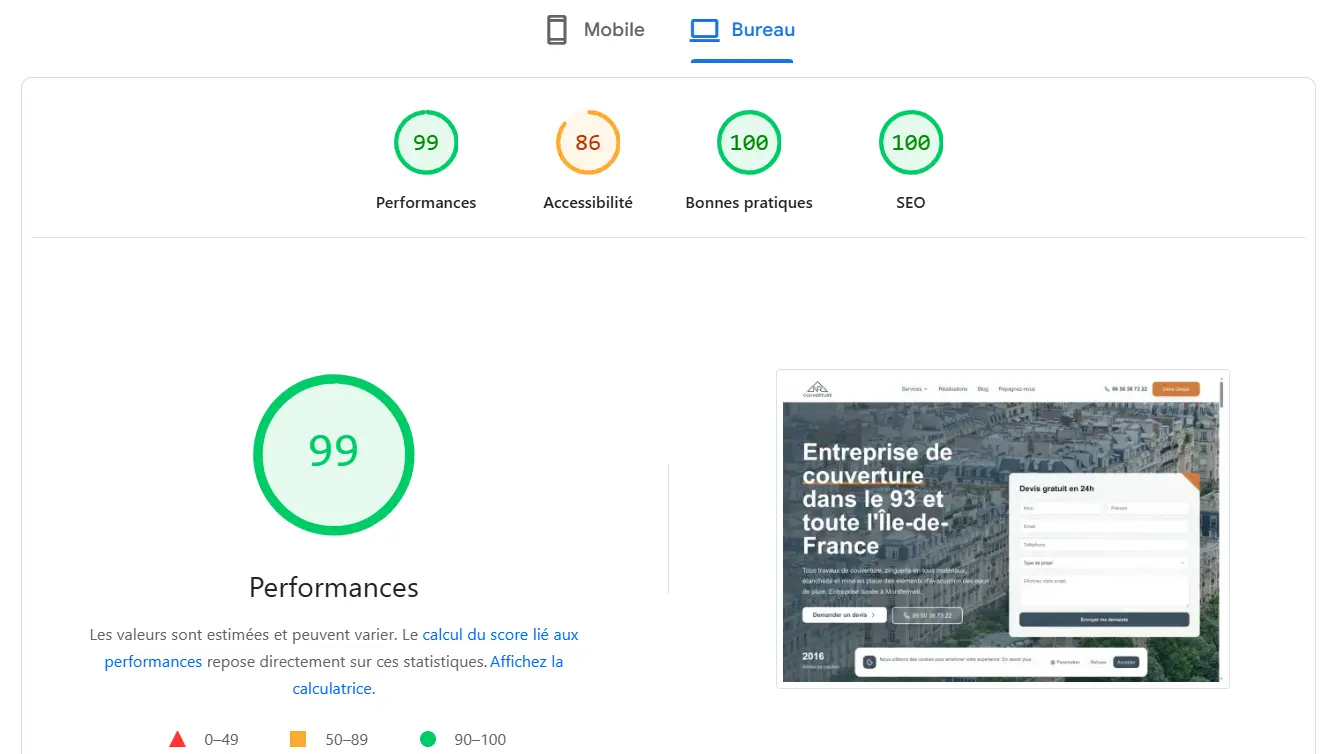Click the Performances label under the gauge
Viewport: 1333px width, 754px height.
coord(426,202)
